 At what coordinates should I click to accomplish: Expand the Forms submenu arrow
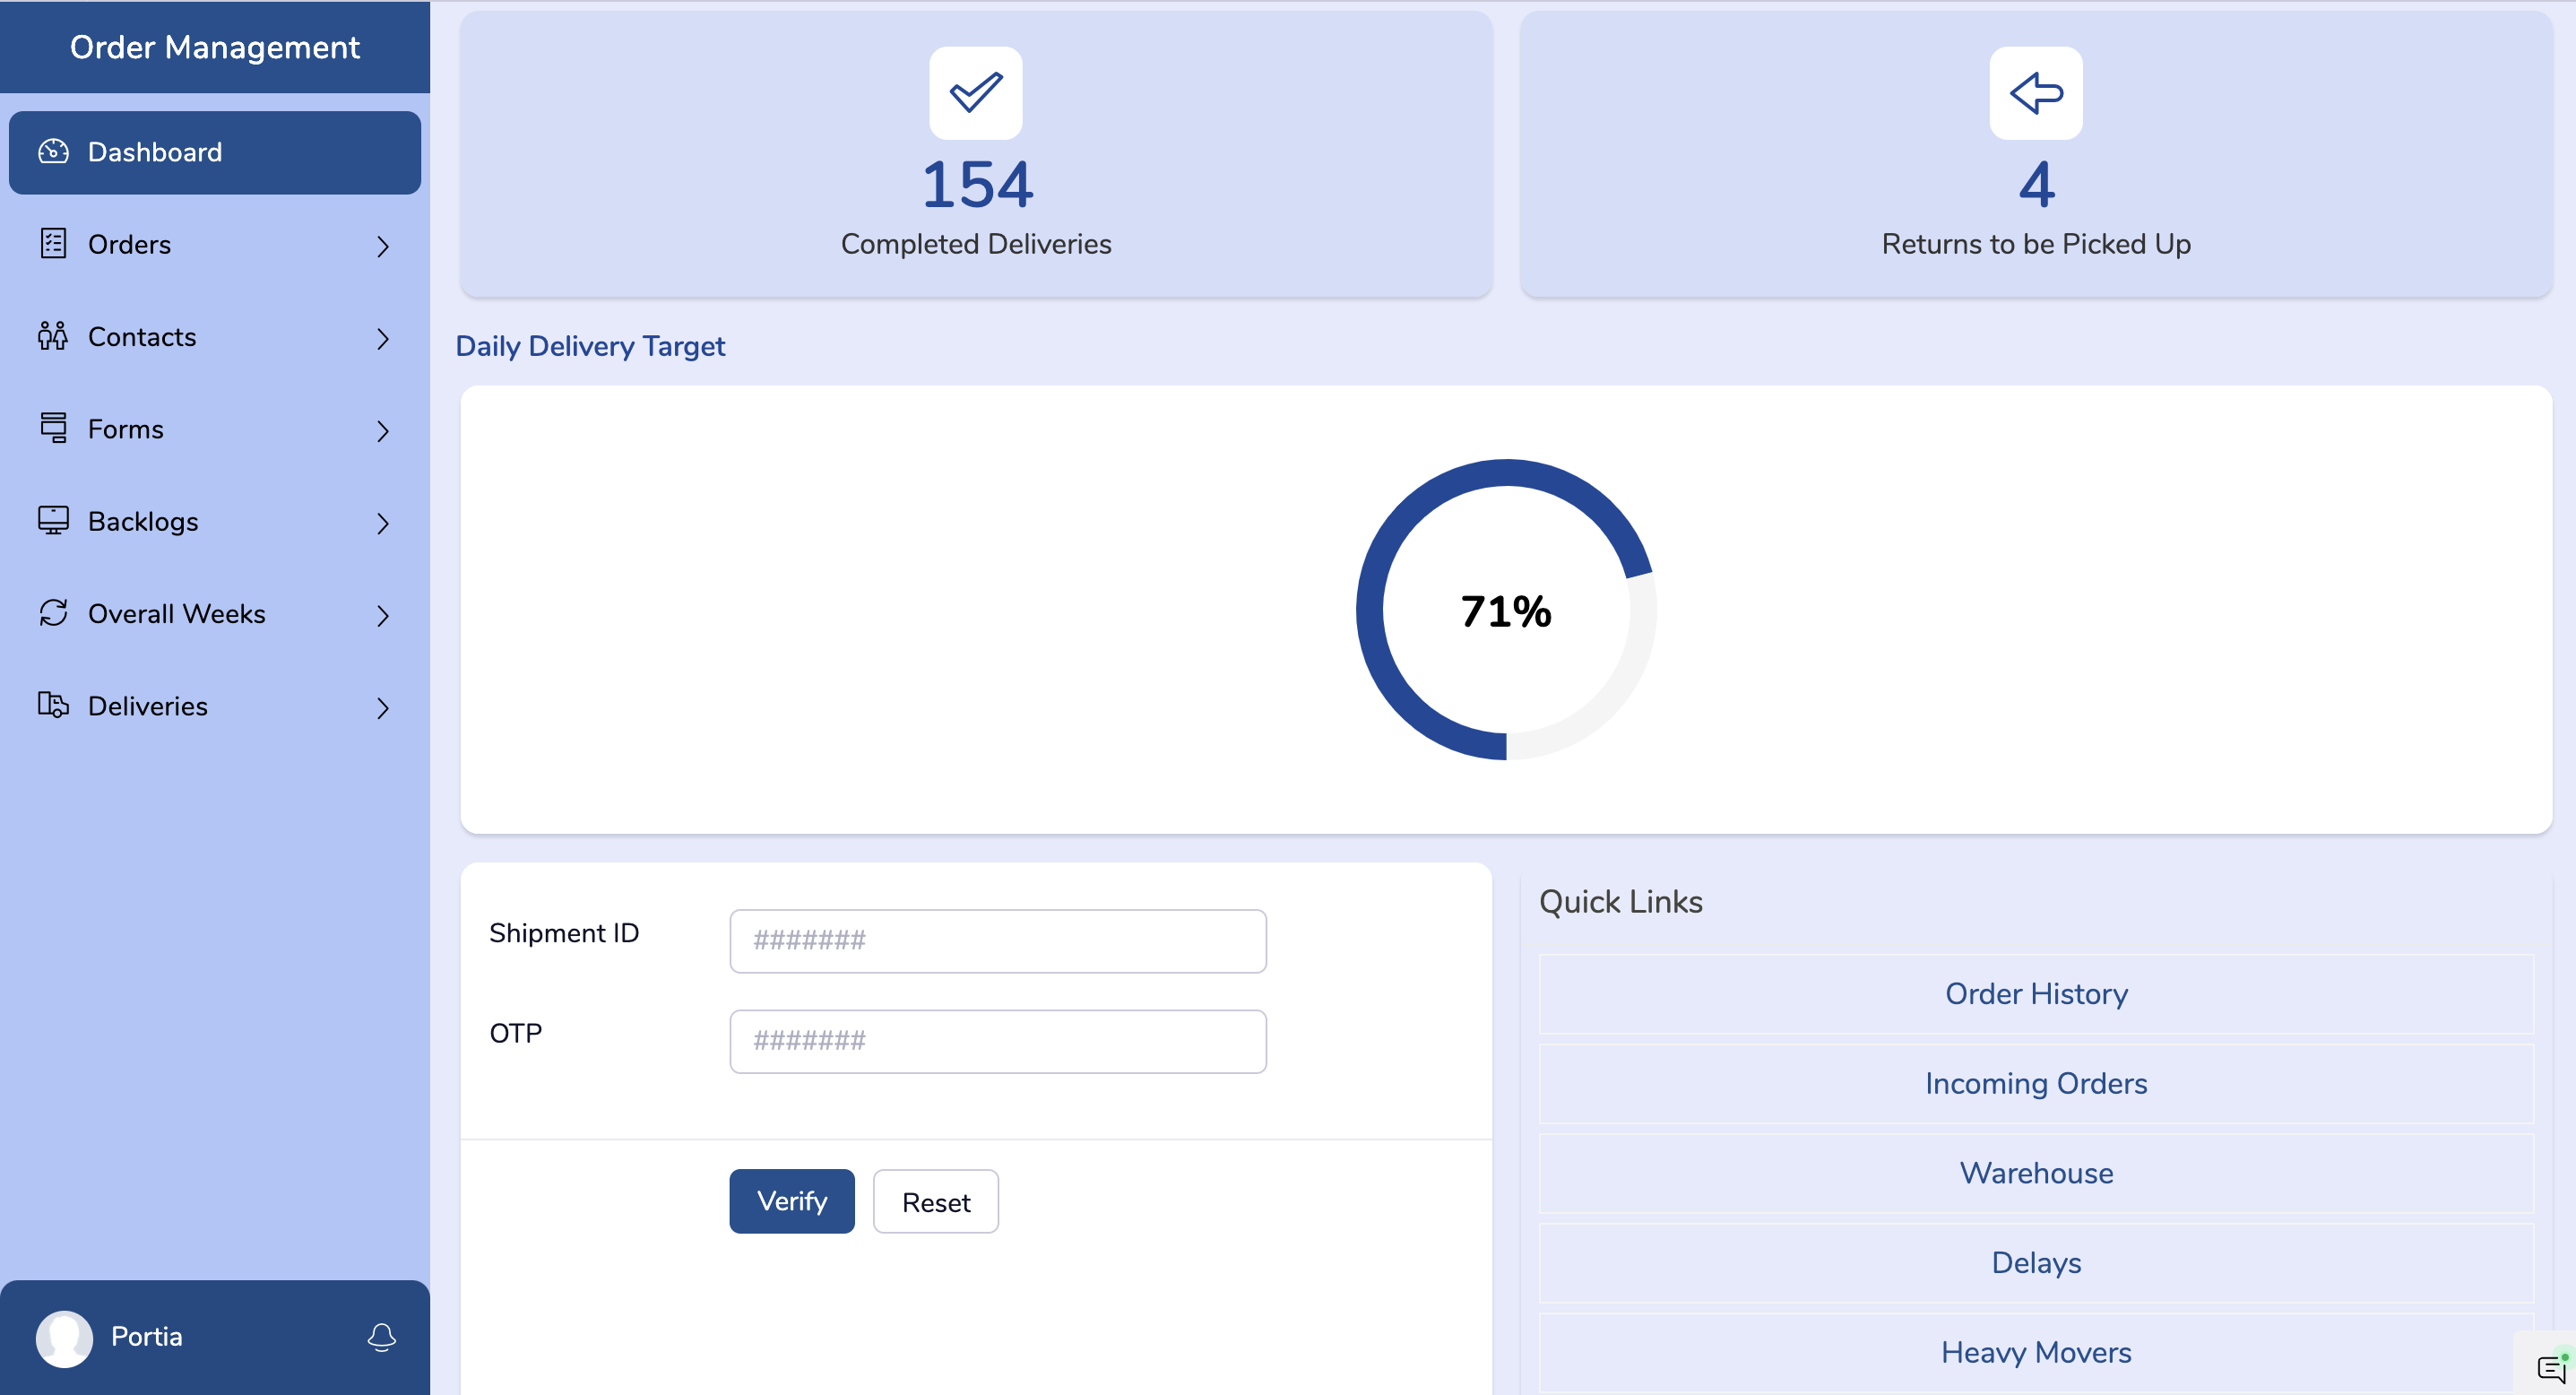click(x=383, y=431)
